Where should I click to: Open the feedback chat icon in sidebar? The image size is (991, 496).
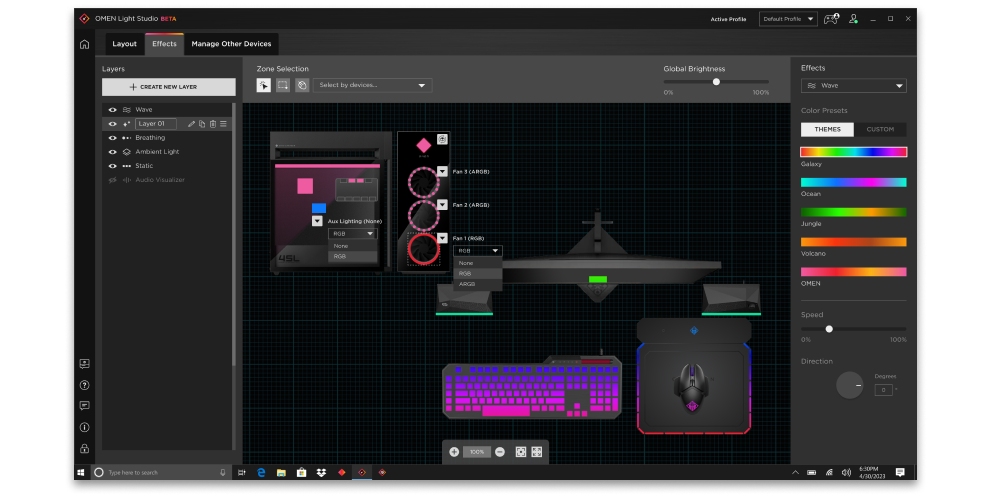[84, 406]
